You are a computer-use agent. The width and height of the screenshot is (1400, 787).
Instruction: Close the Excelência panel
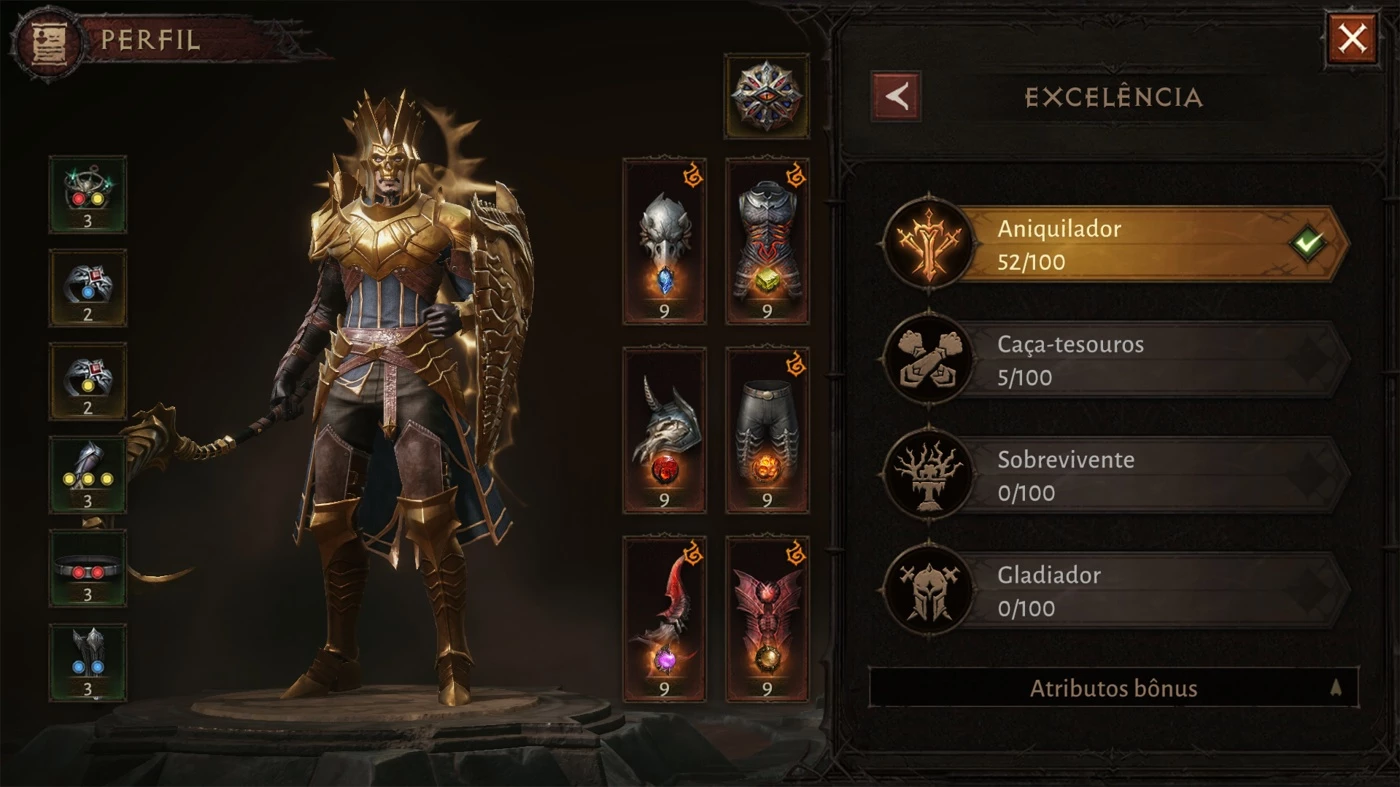(x=1352, y=40)
